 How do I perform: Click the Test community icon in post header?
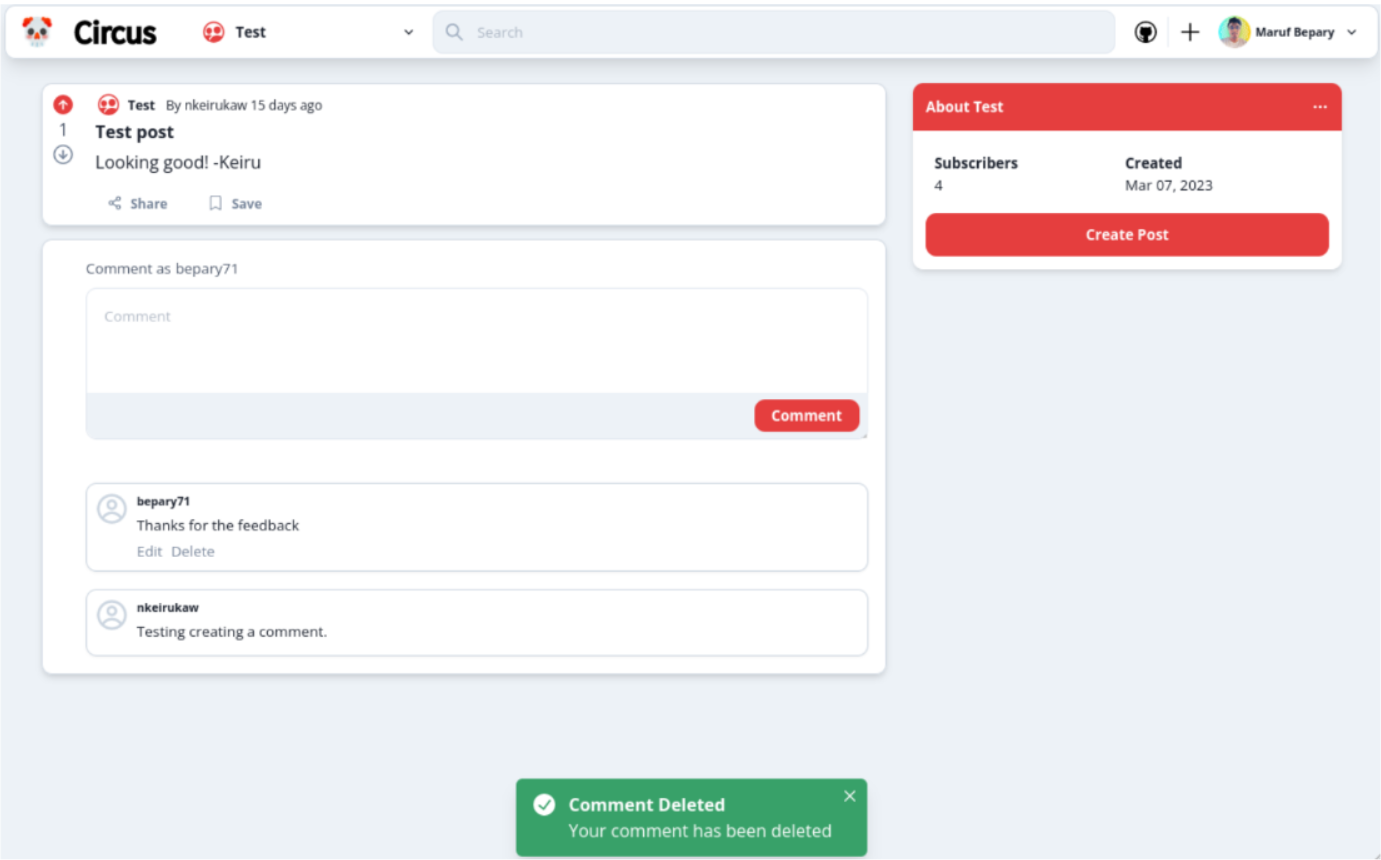click(108, 105)
